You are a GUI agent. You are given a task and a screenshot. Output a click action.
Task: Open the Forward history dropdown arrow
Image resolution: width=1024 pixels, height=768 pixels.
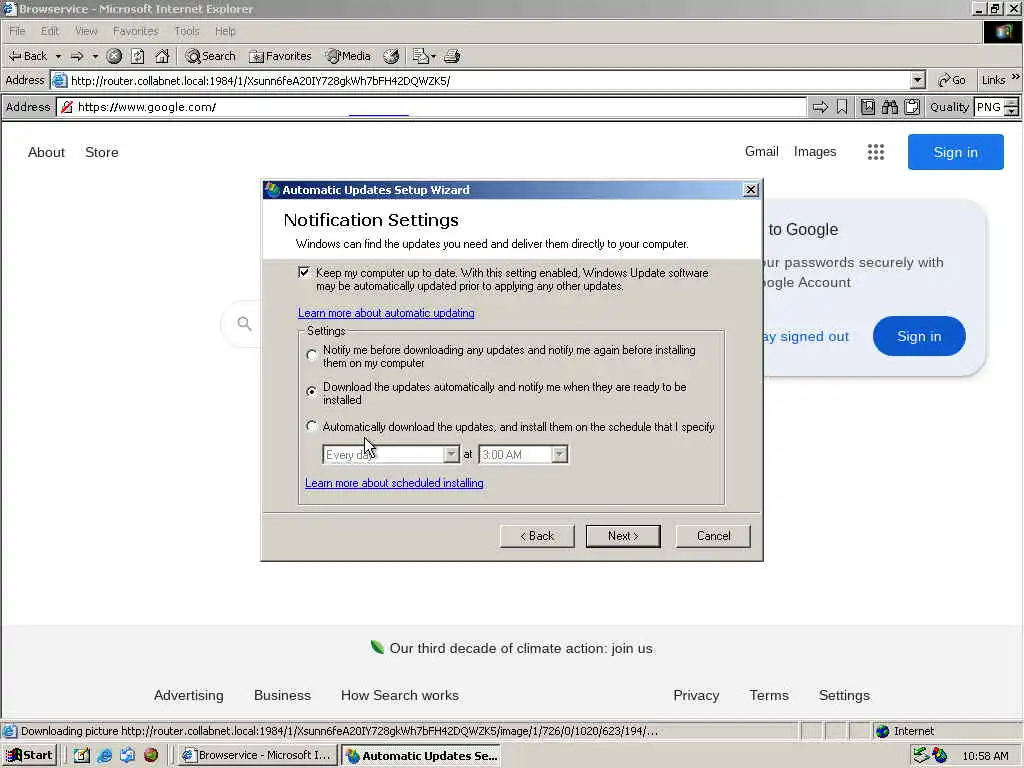tap(95, 56)
